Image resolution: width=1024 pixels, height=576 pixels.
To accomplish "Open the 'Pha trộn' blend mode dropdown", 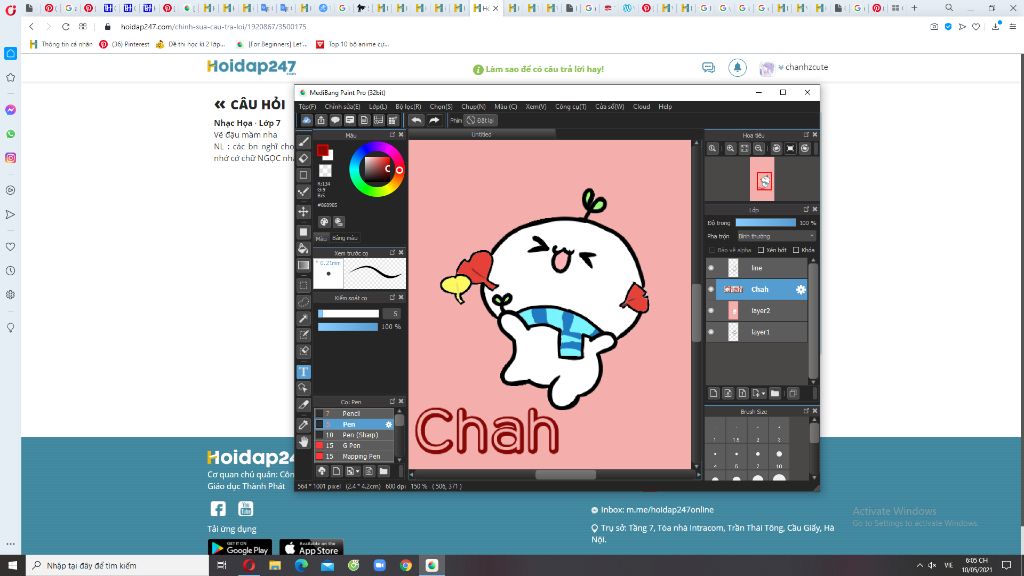I will coord(776,236).
